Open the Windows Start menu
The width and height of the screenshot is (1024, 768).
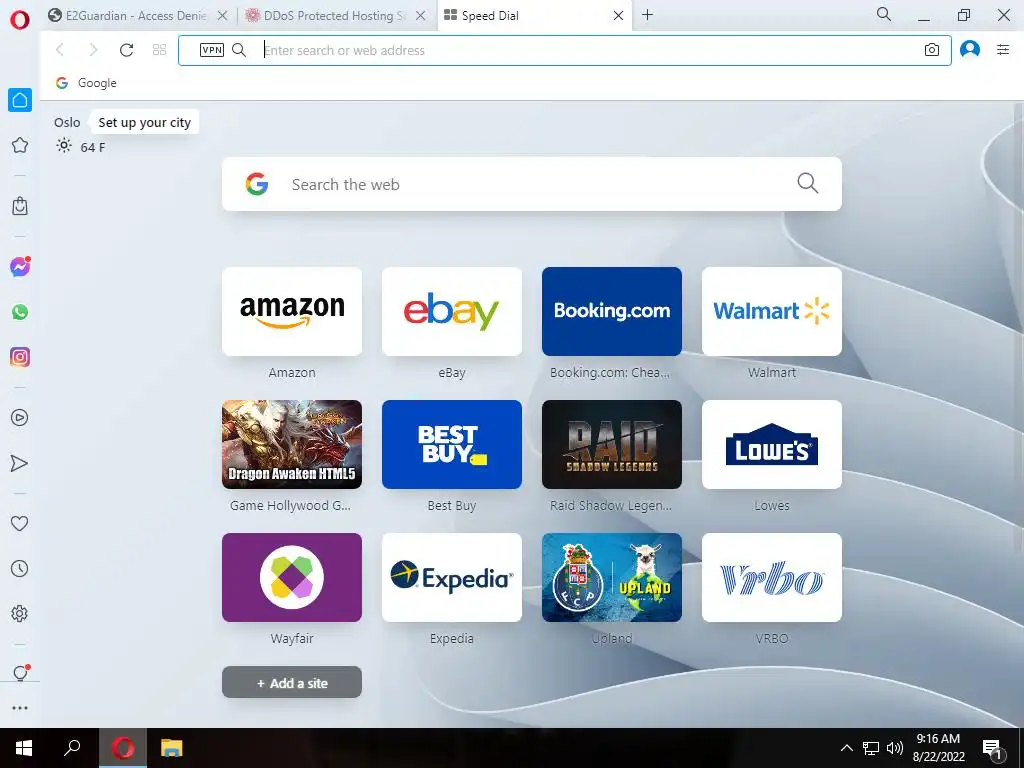click(24, 748)
